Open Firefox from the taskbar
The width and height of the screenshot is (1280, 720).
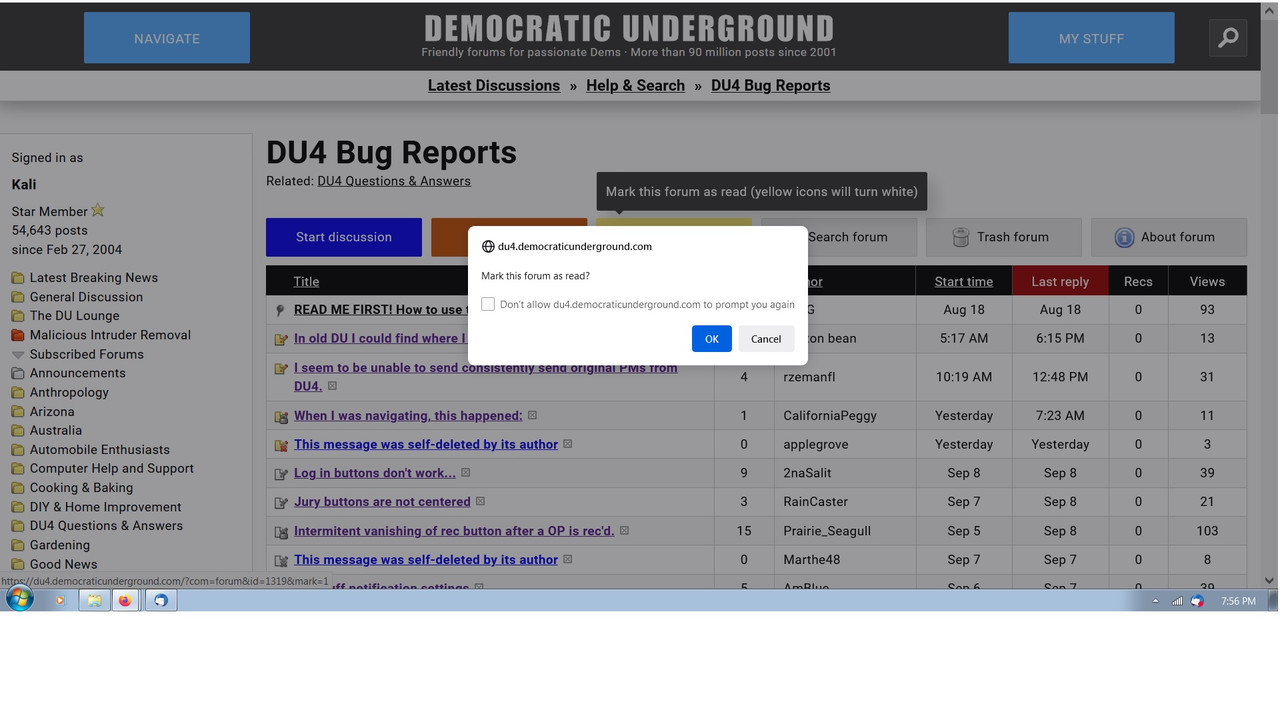point(125,601)
